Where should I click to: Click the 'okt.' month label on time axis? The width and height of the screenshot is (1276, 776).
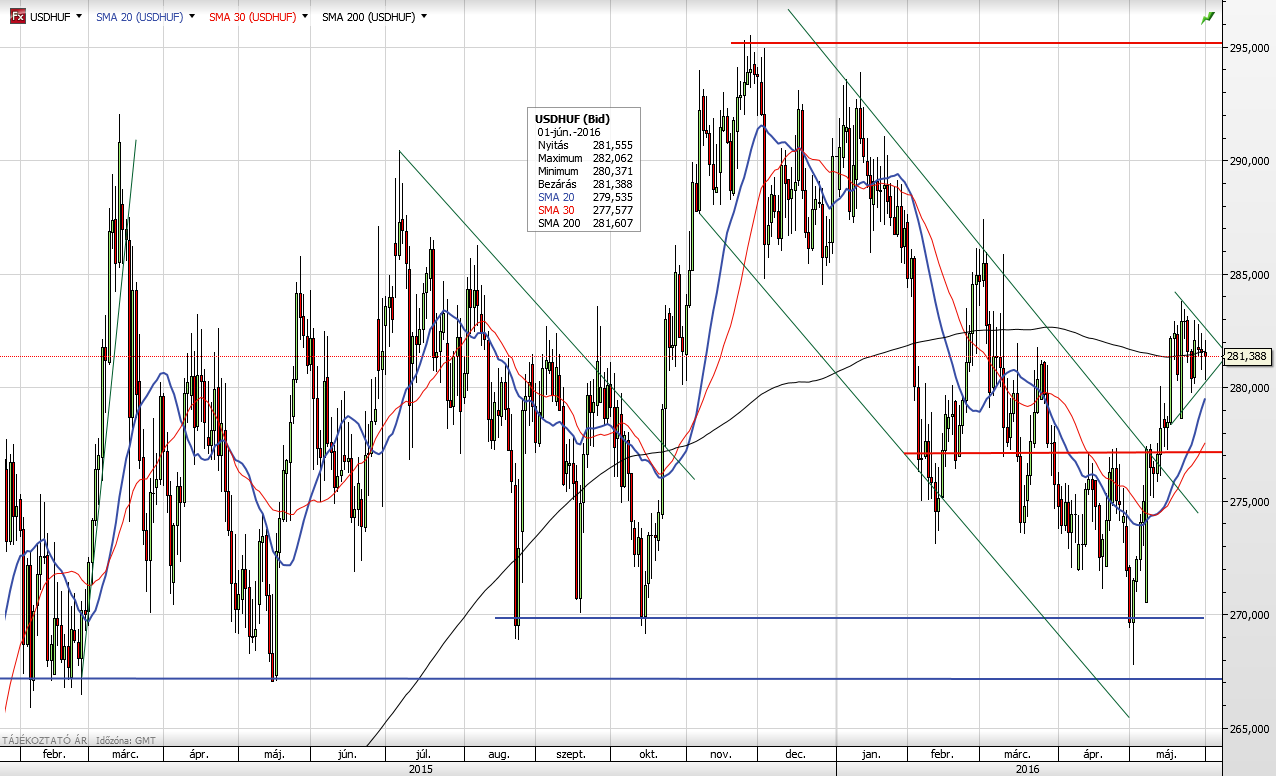647,754
